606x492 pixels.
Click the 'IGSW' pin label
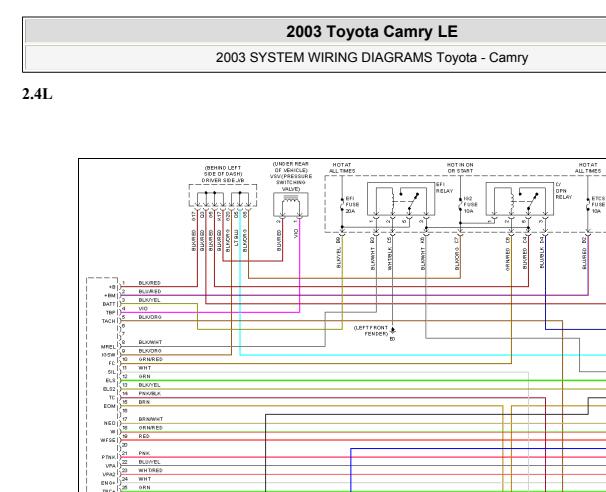[x=109, y=355]
